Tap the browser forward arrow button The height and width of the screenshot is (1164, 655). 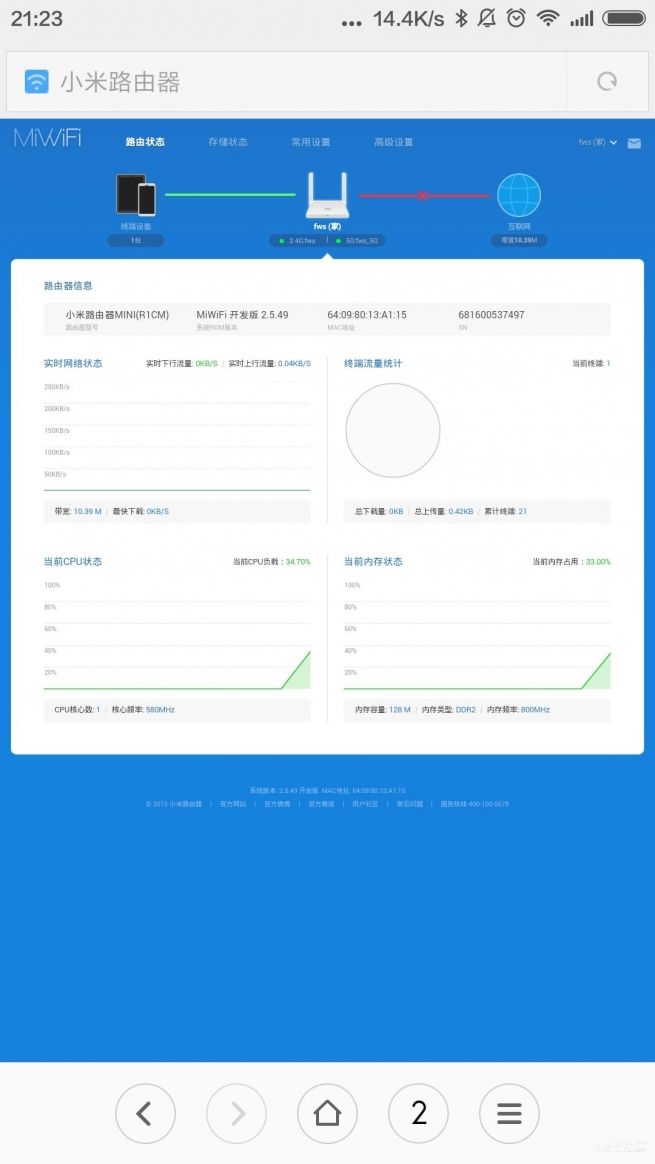tap(236, 1114)
